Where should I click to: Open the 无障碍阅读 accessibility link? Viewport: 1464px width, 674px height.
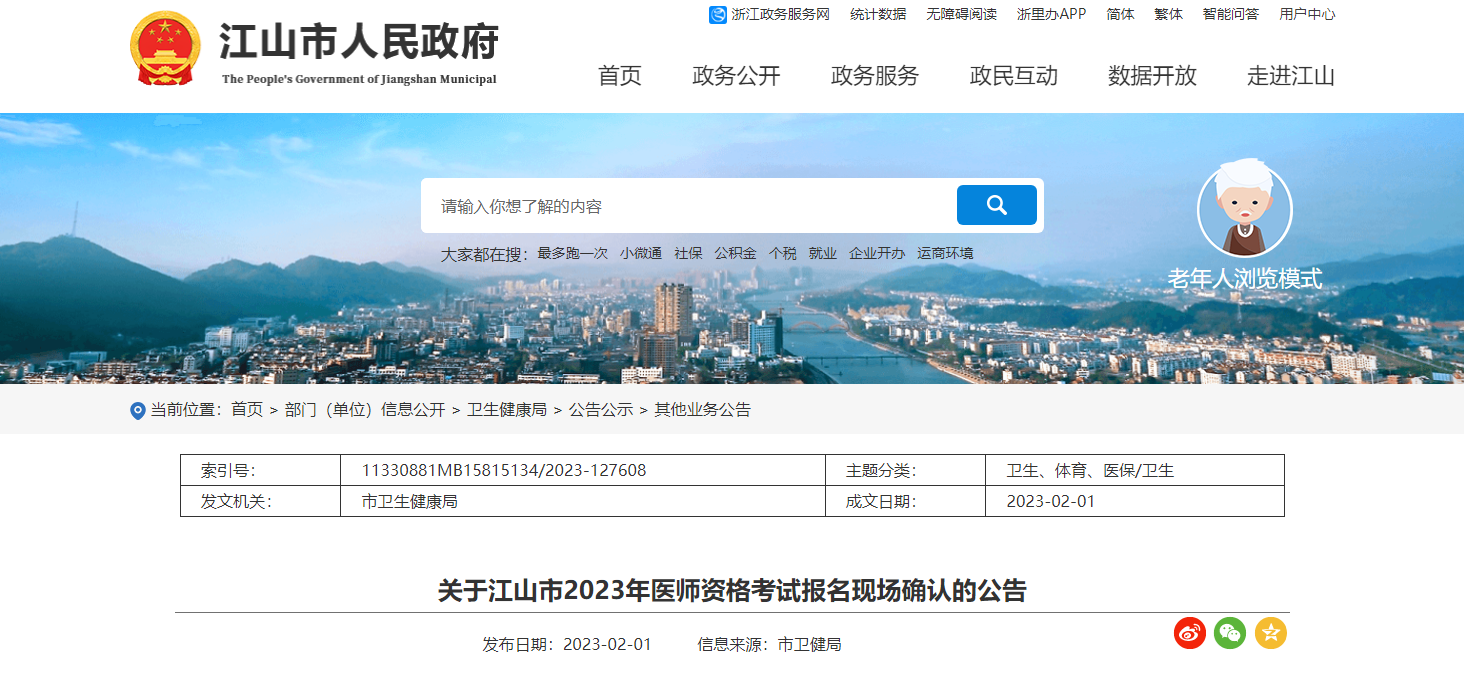(961, 14)
